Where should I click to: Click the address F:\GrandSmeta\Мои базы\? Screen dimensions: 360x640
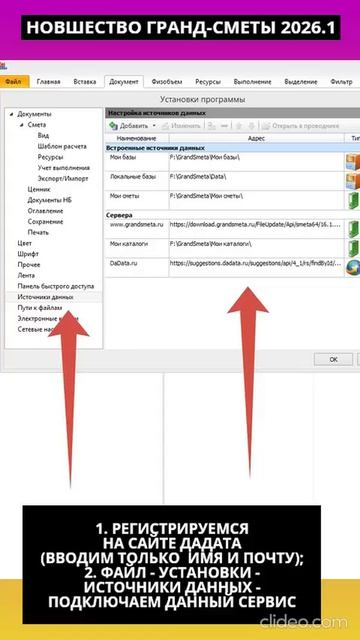[204, 157]
